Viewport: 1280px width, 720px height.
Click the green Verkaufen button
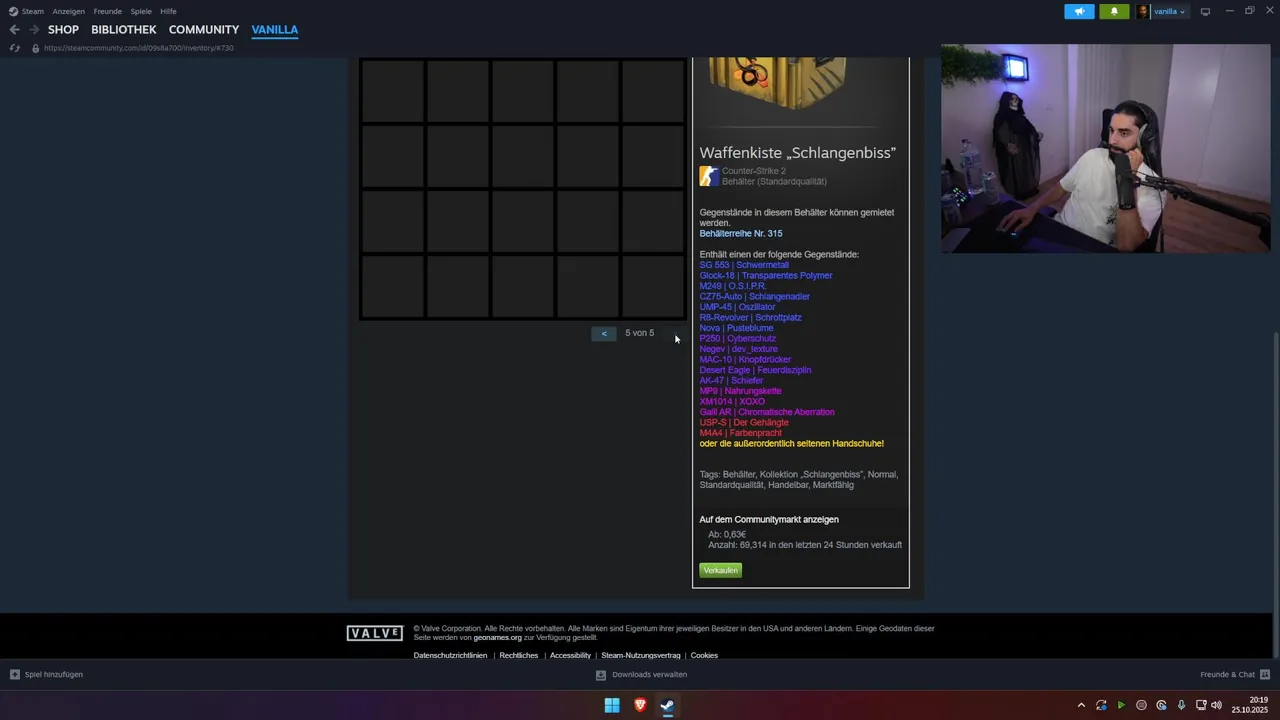coord(721,570)
